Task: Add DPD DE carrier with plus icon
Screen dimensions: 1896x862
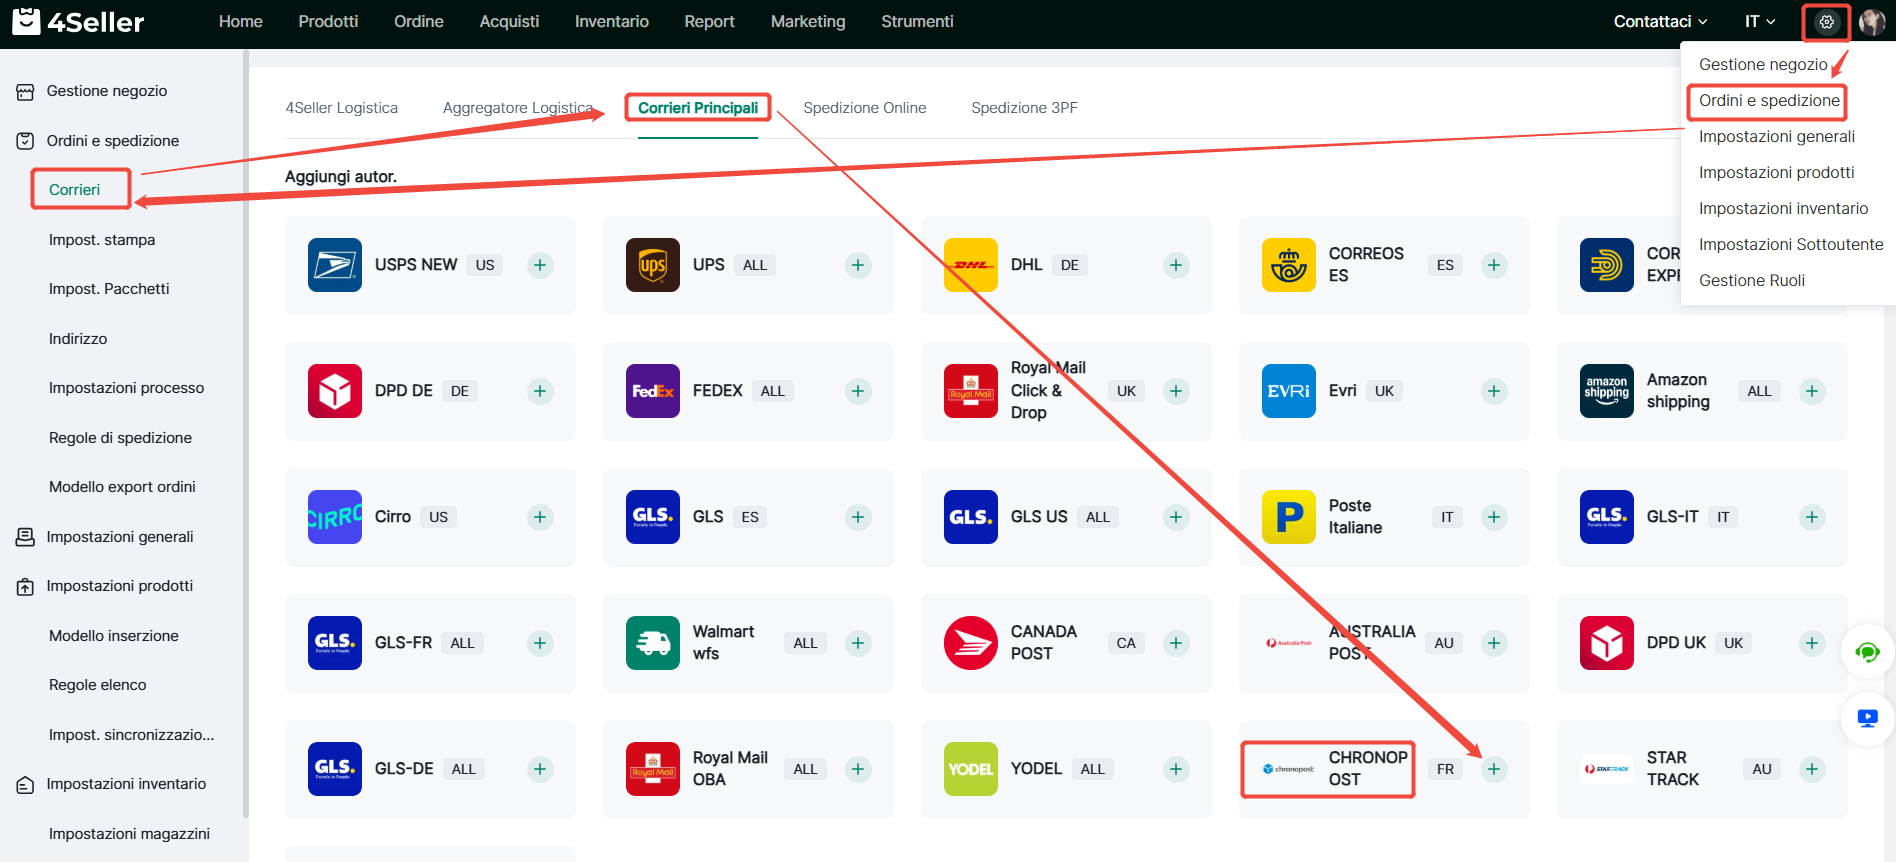Action: pyautogui.click(x=540, y=391)
